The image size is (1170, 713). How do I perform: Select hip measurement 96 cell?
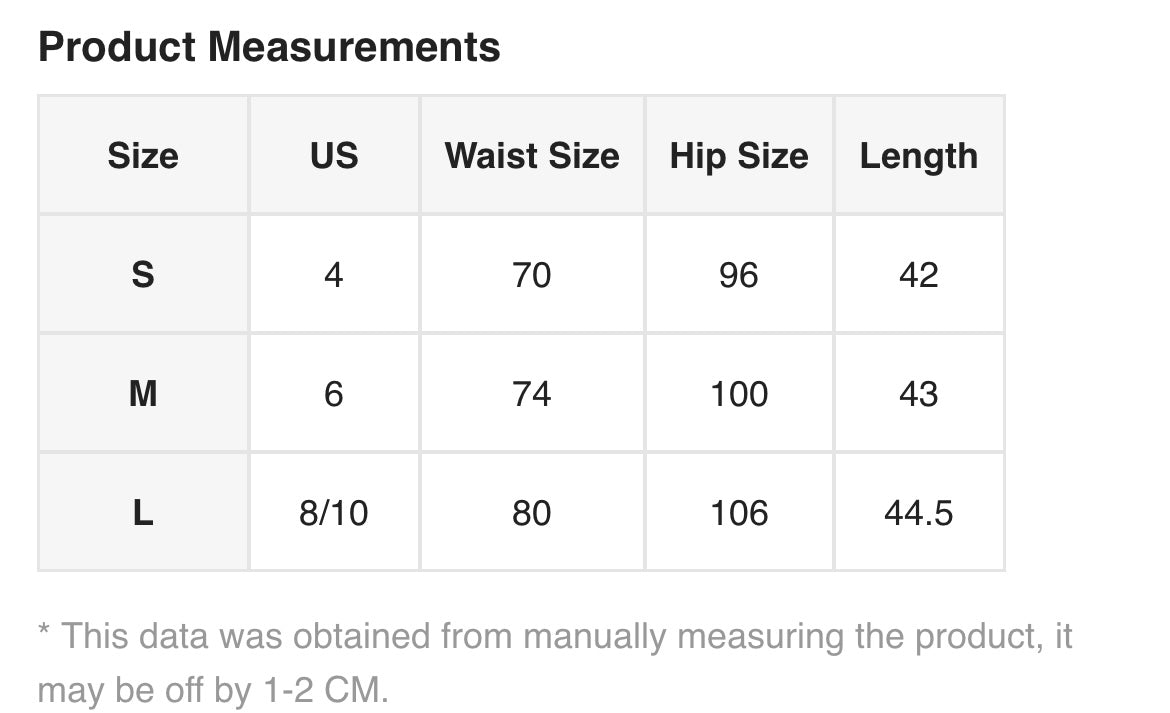739,274
